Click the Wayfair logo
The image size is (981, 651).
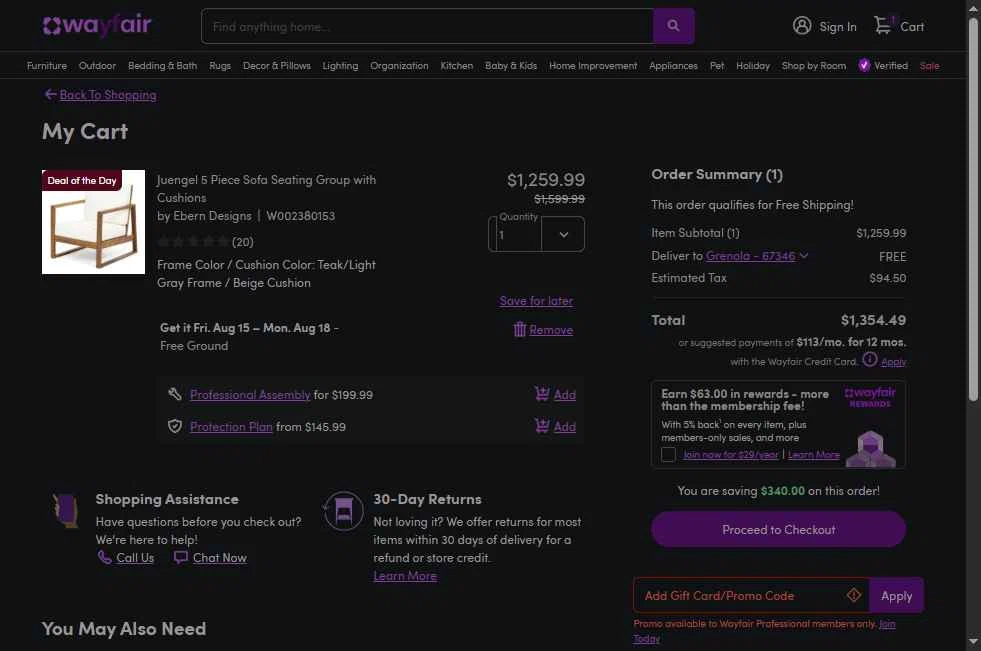coord(97,26)
